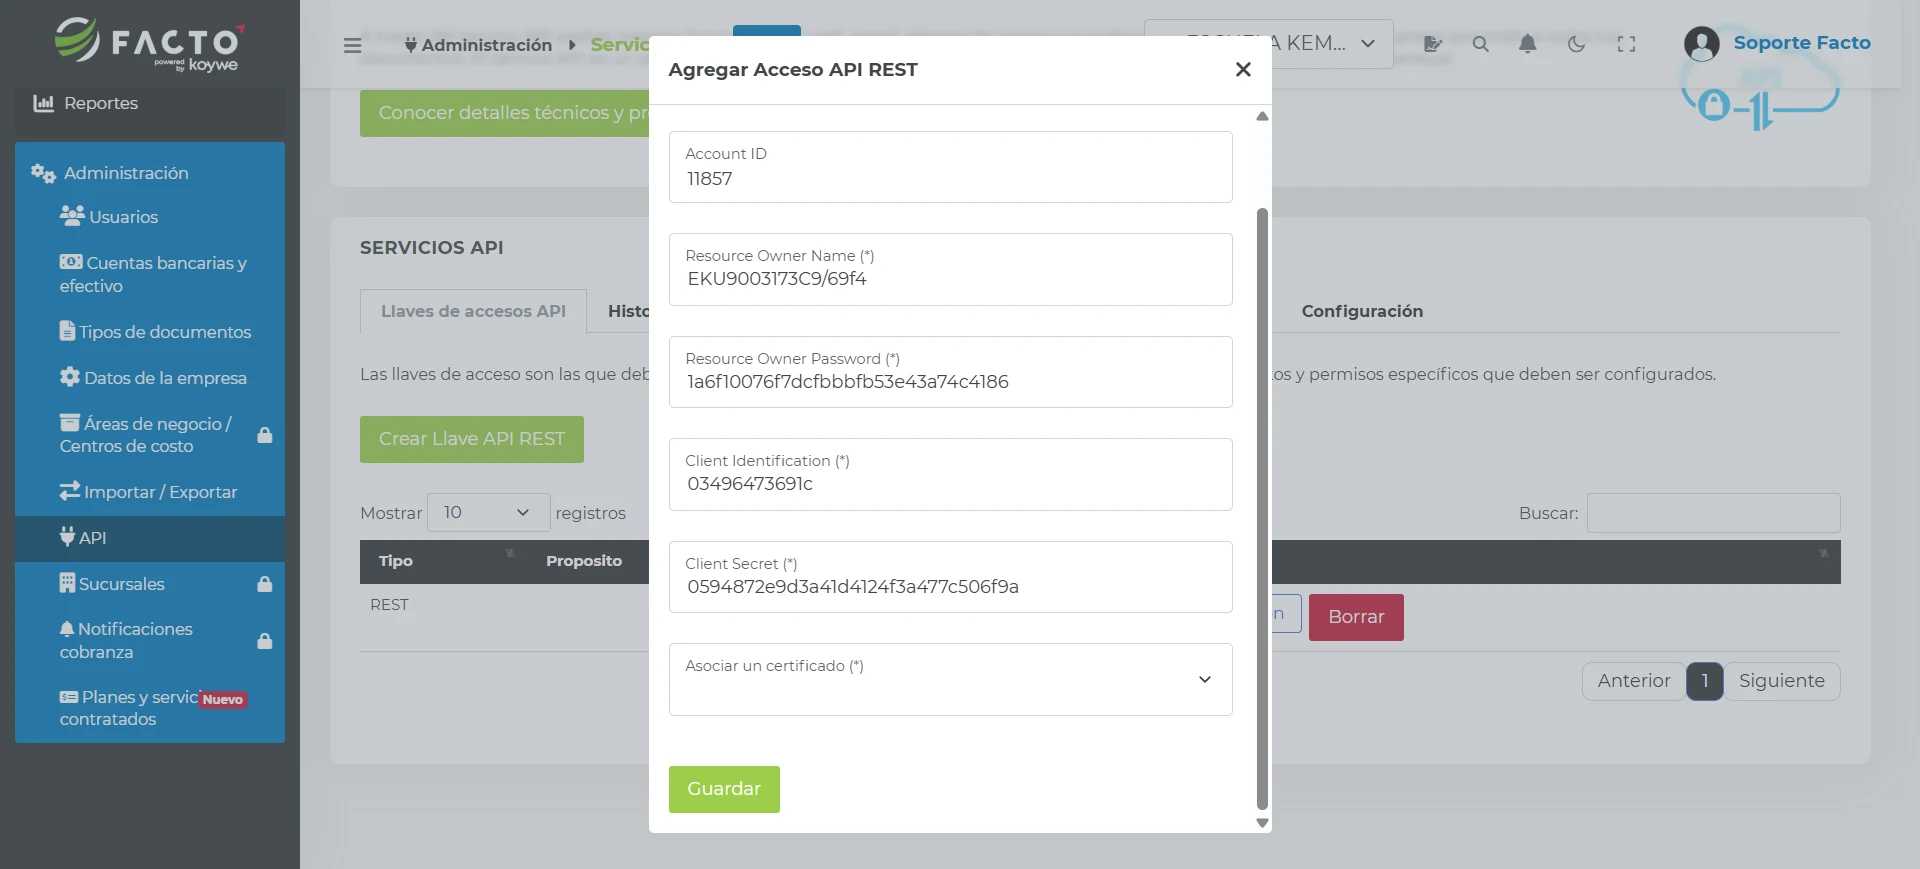The image size is (1920, 869).
Task: Open the notifications bell
Action: point(1528,44)
